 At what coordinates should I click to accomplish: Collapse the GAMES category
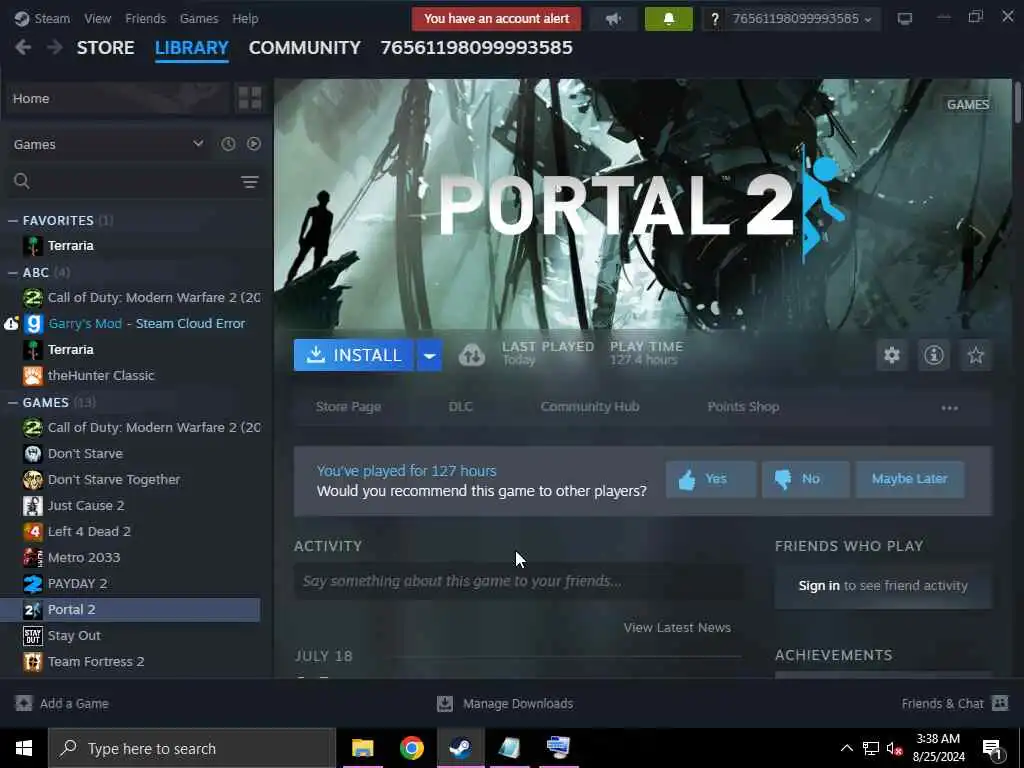click(12, 402)
